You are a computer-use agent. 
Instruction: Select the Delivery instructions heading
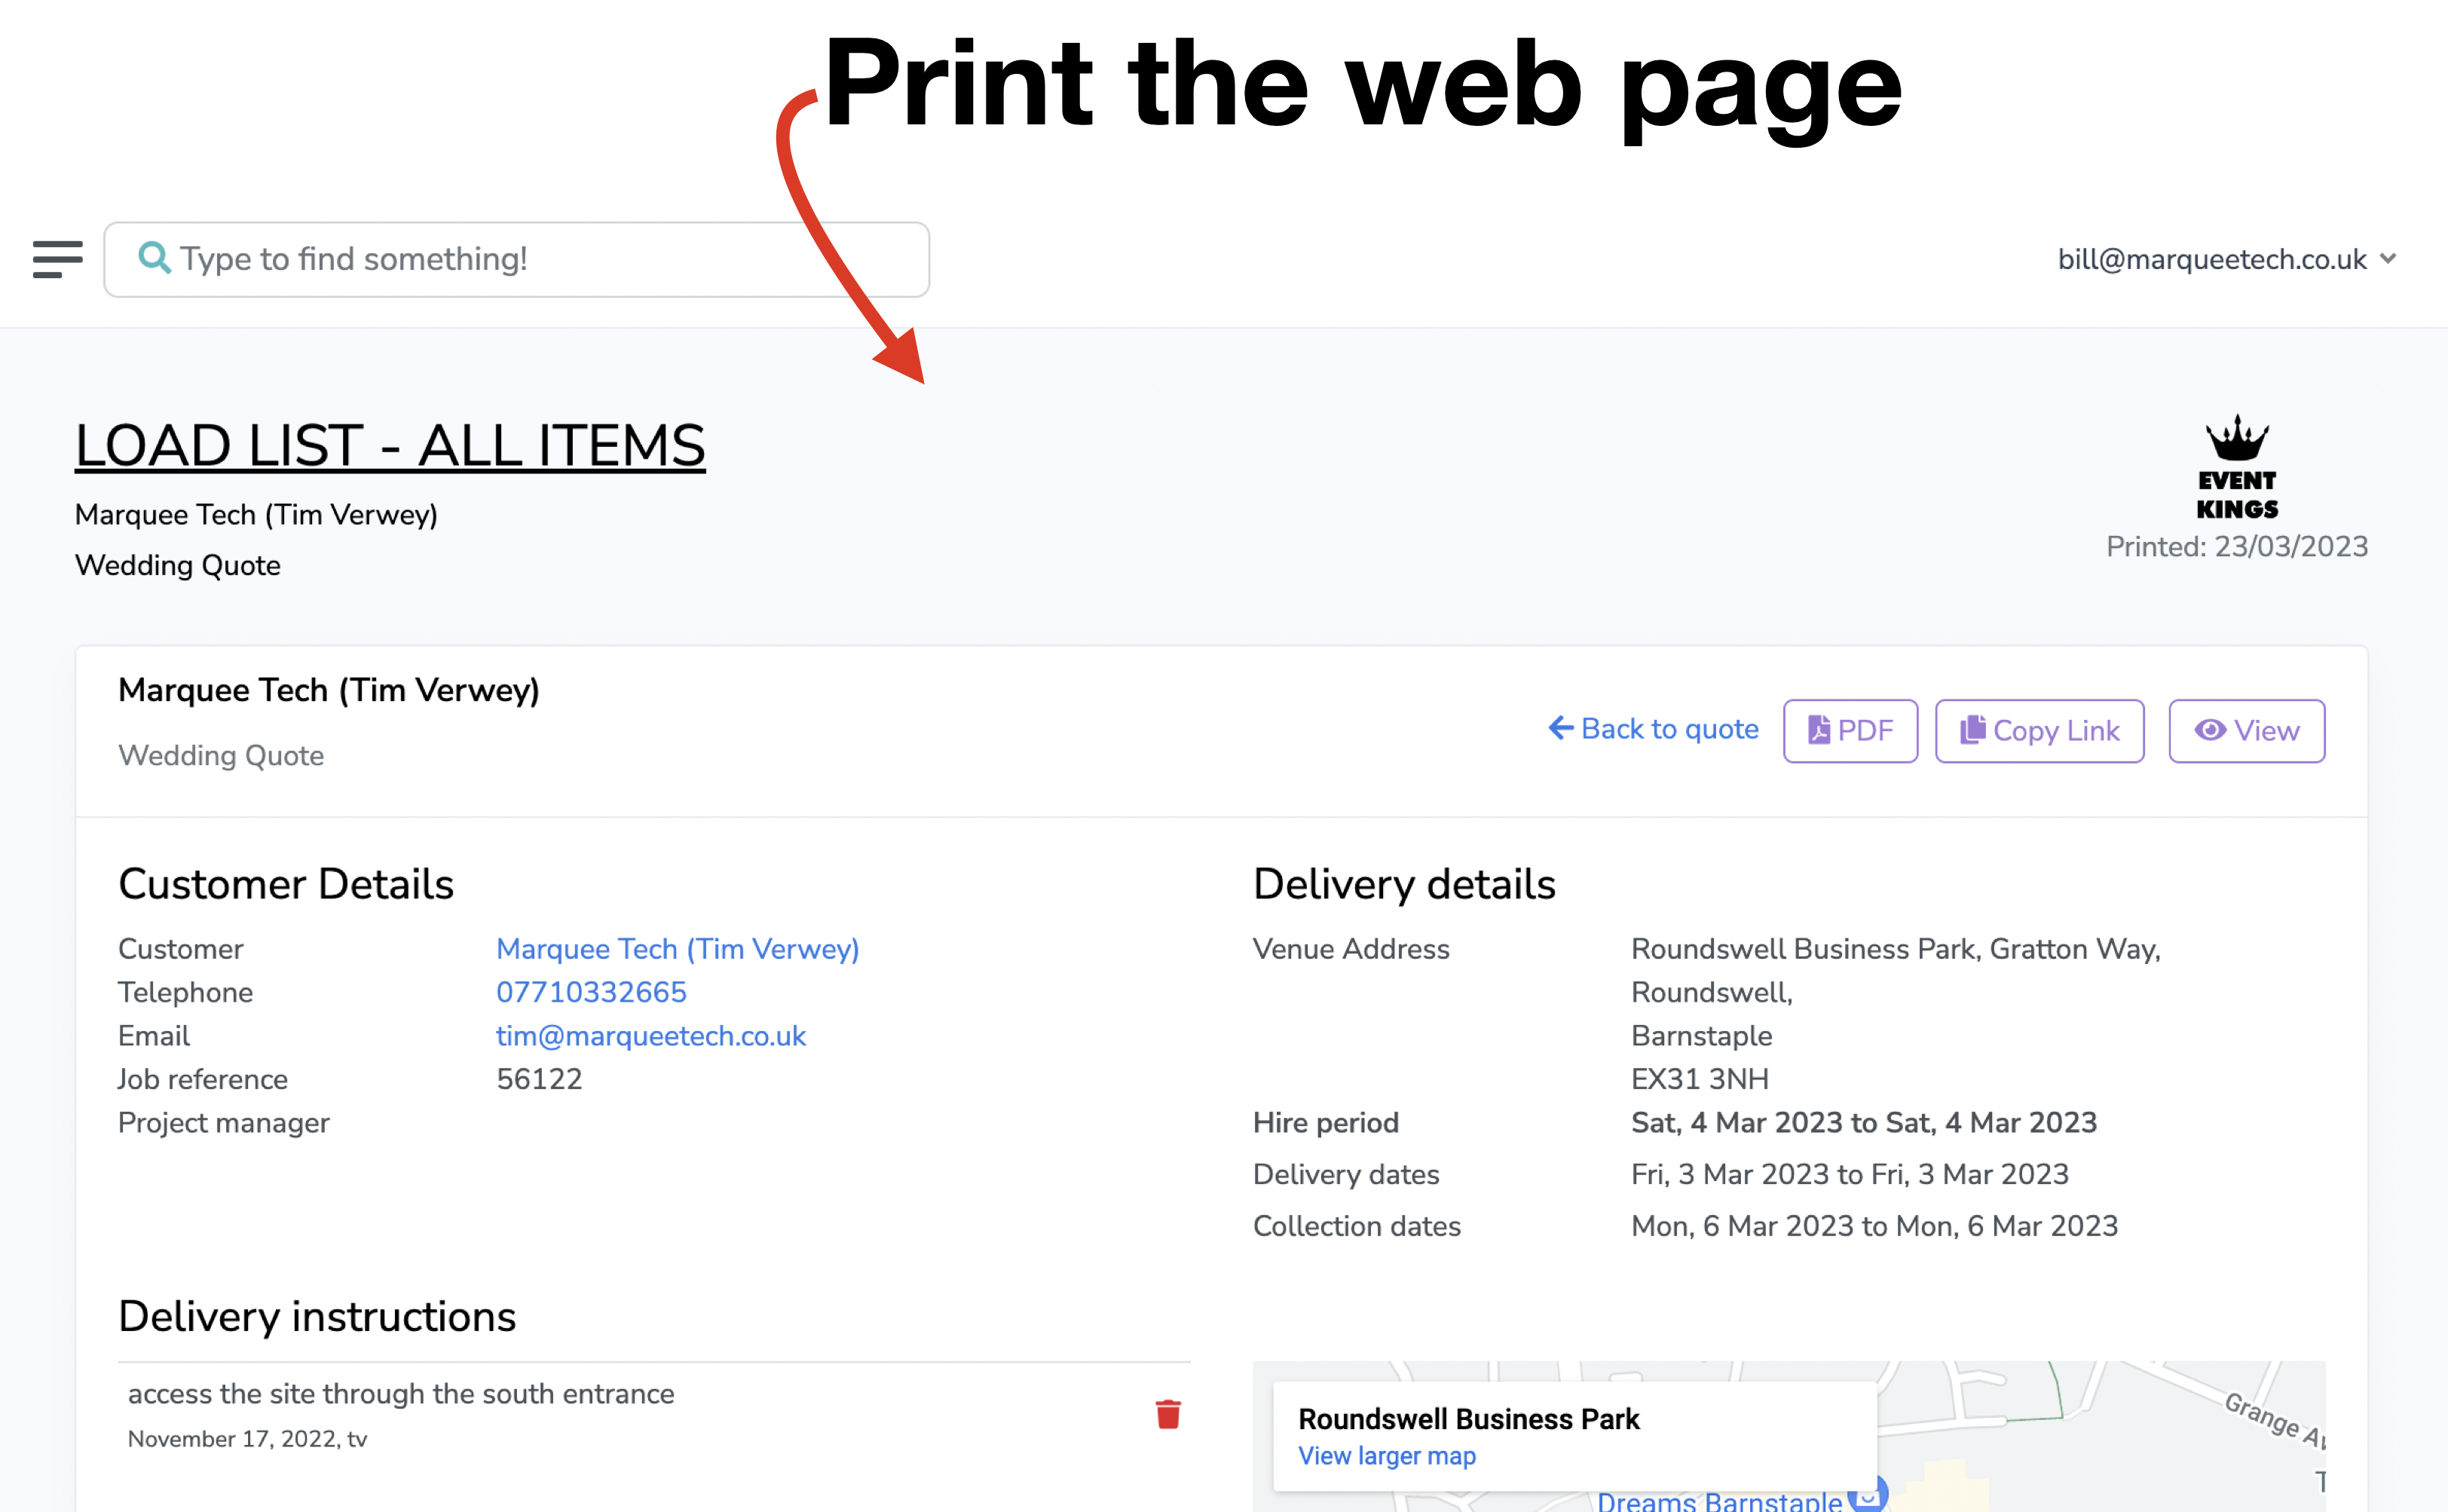click(317, 1316)
